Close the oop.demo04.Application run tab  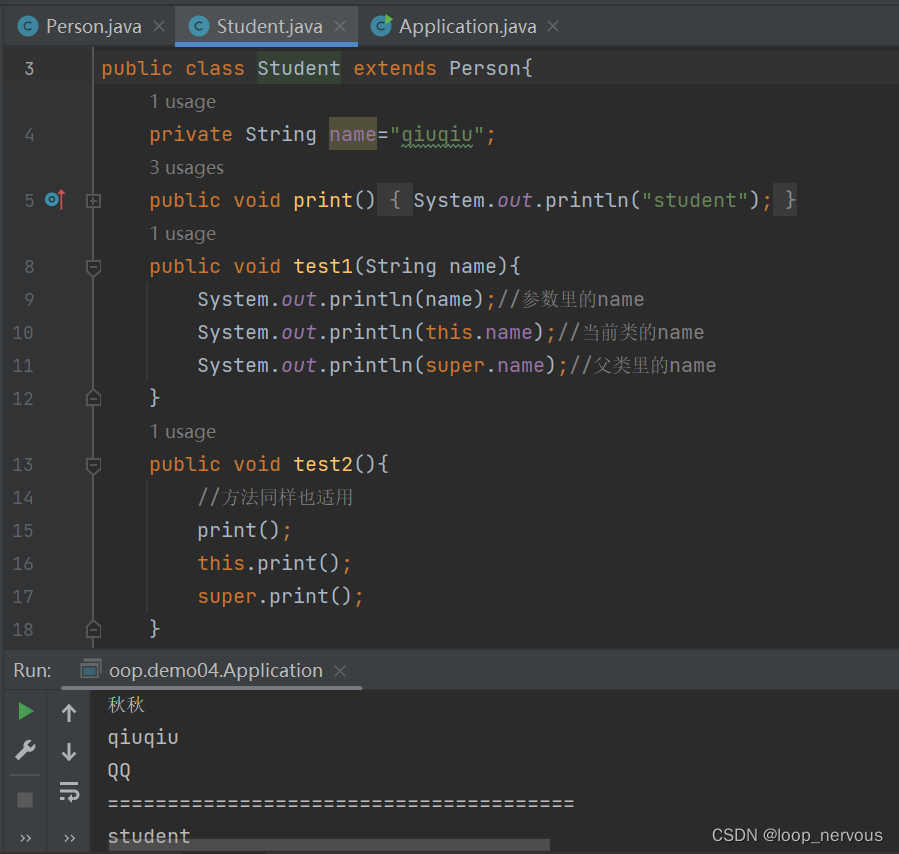click(340, 671)
